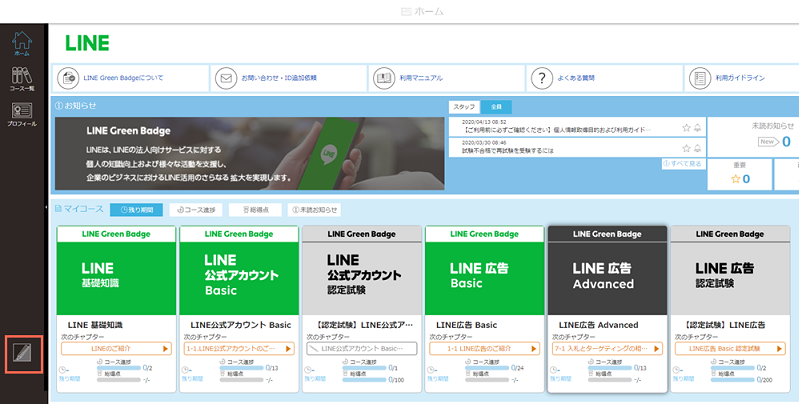Click the 【認定試験】LINE公式ア… course title
This screenshot has width=799, height=404.
tap(363, 325)
